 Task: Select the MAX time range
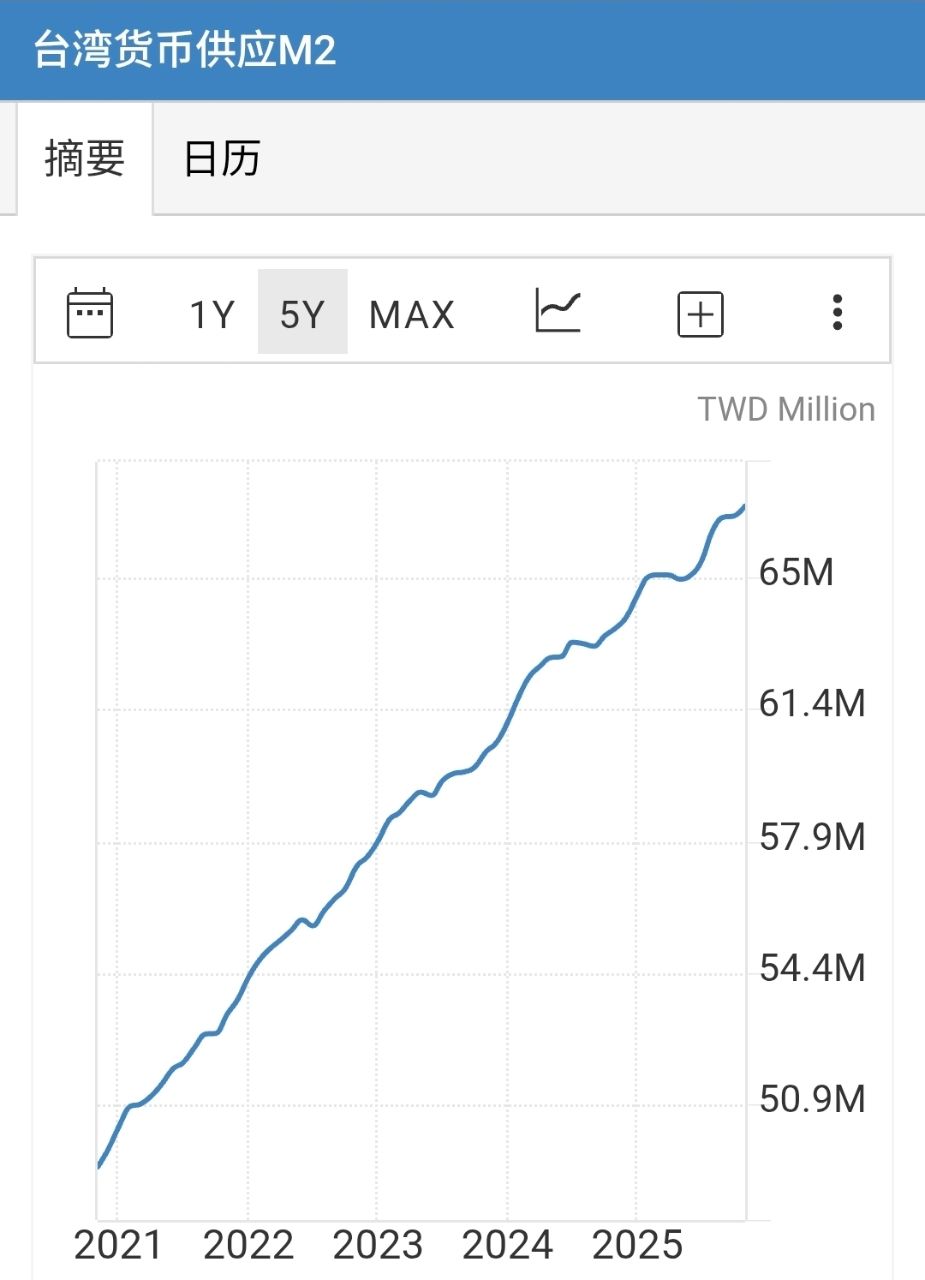412,315
